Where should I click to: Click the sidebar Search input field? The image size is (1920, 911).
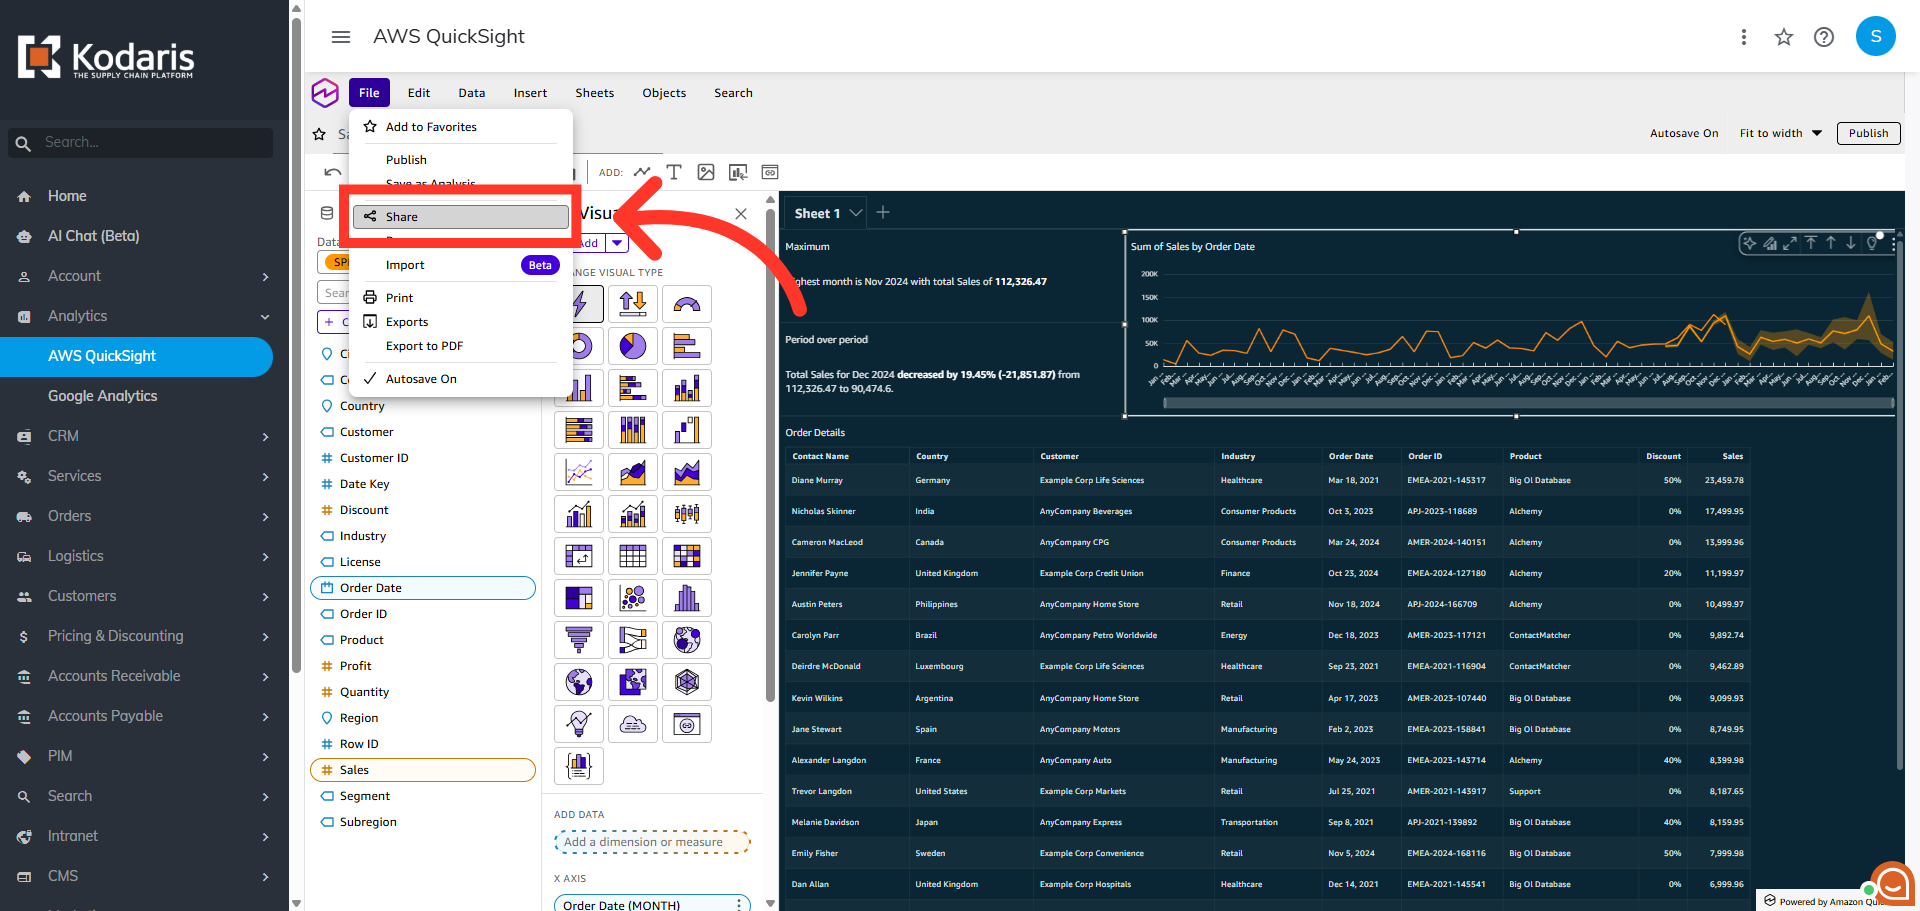[x=140, y=142]
